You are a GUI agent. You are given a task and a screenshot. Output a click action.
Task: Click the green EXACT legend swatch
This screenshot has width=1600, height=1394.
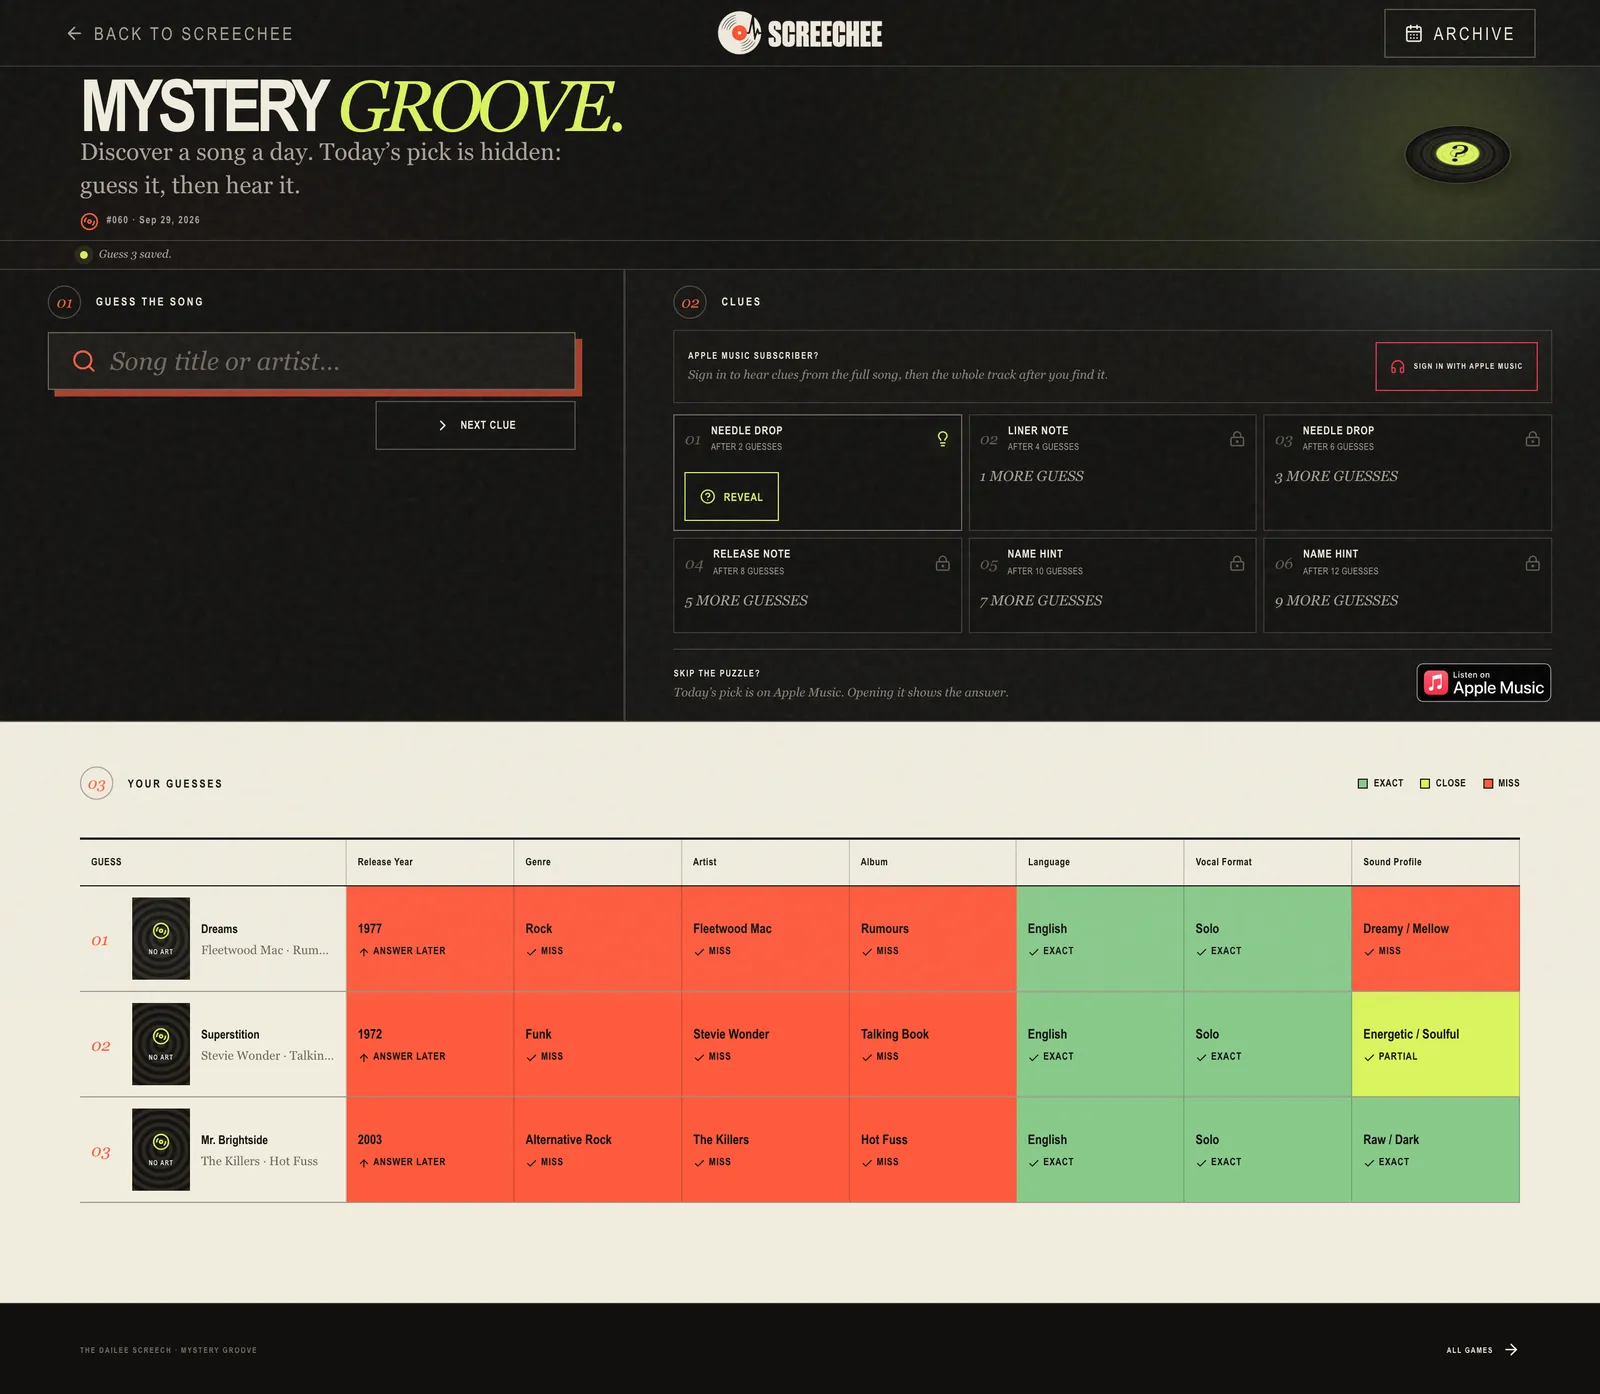point(1362,783)
